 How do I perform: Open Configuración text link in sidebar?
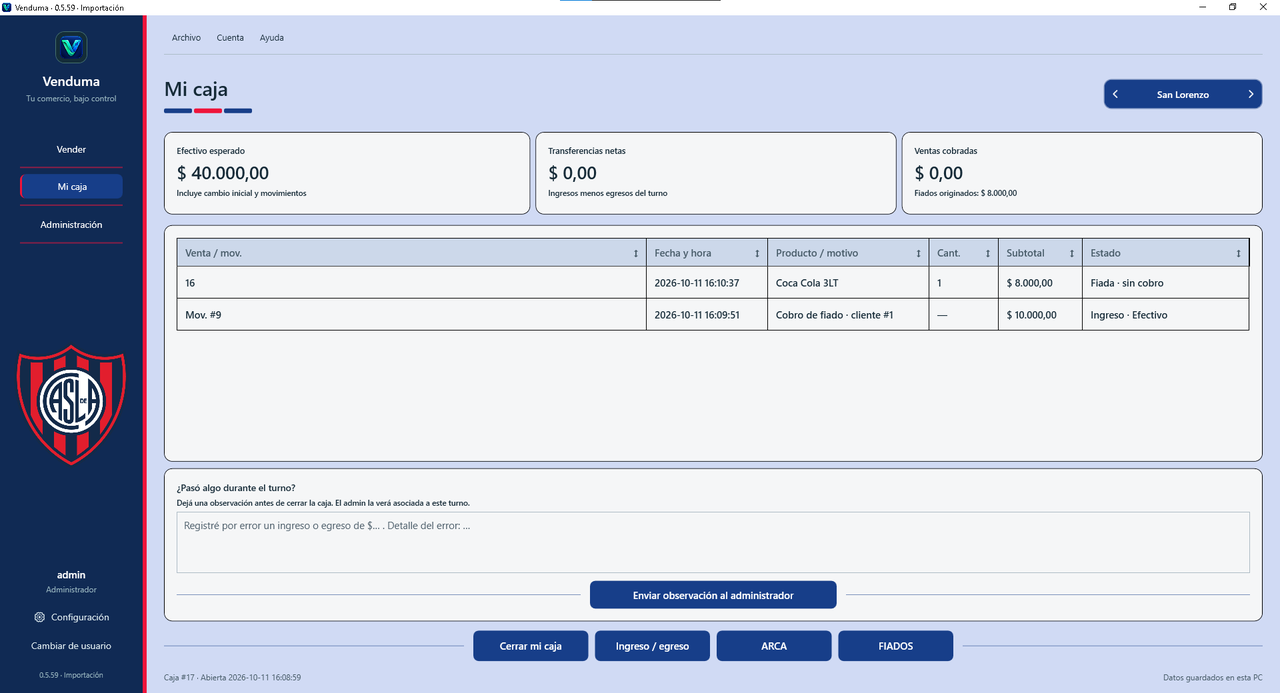point(80,617)
